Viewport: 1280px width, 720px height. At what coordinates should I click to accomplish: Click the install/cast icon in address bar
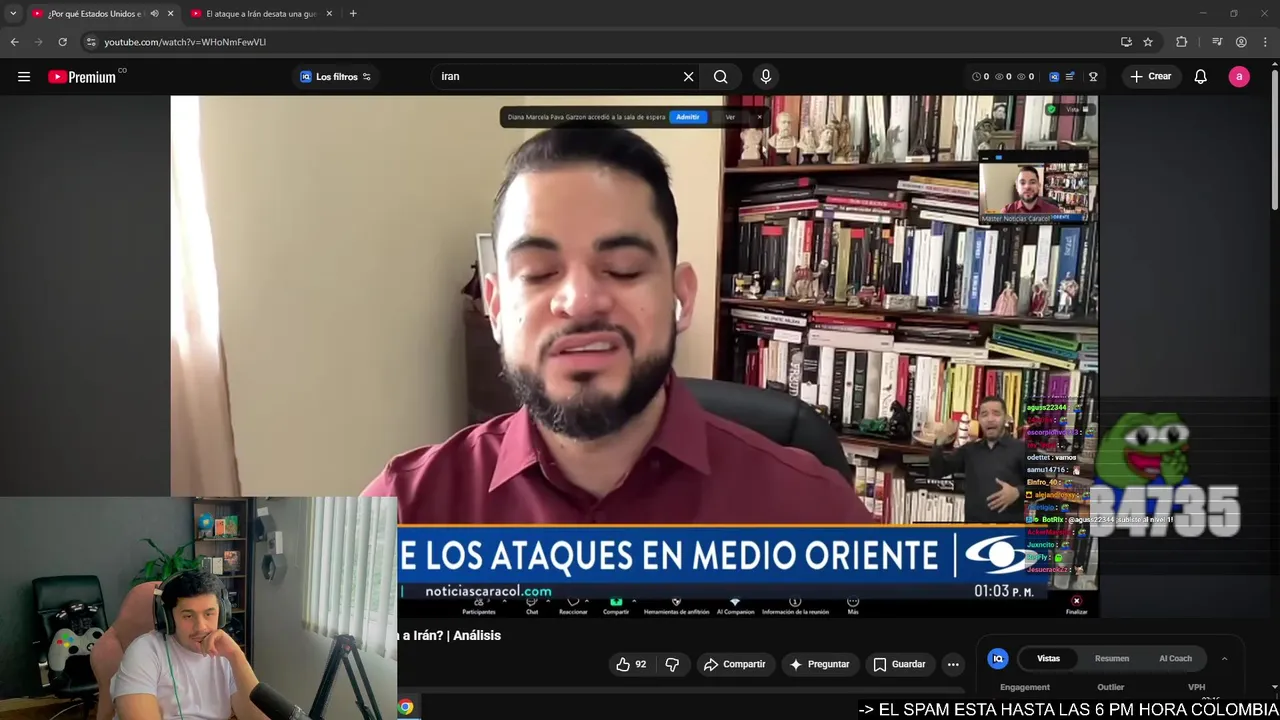pos(1126,42)
